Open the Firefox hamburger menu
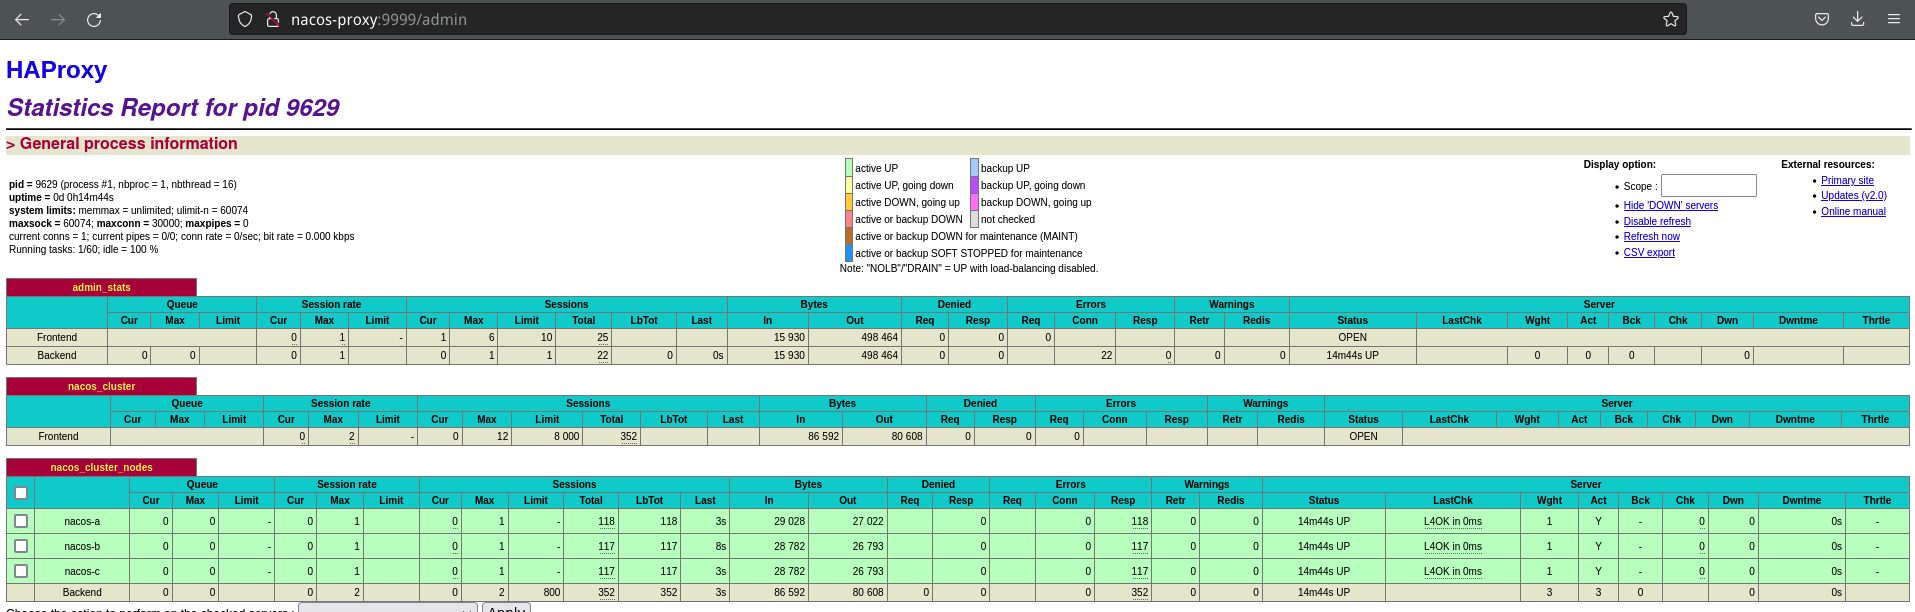This screenshot has width=1915, height=612. (1893, 19)
